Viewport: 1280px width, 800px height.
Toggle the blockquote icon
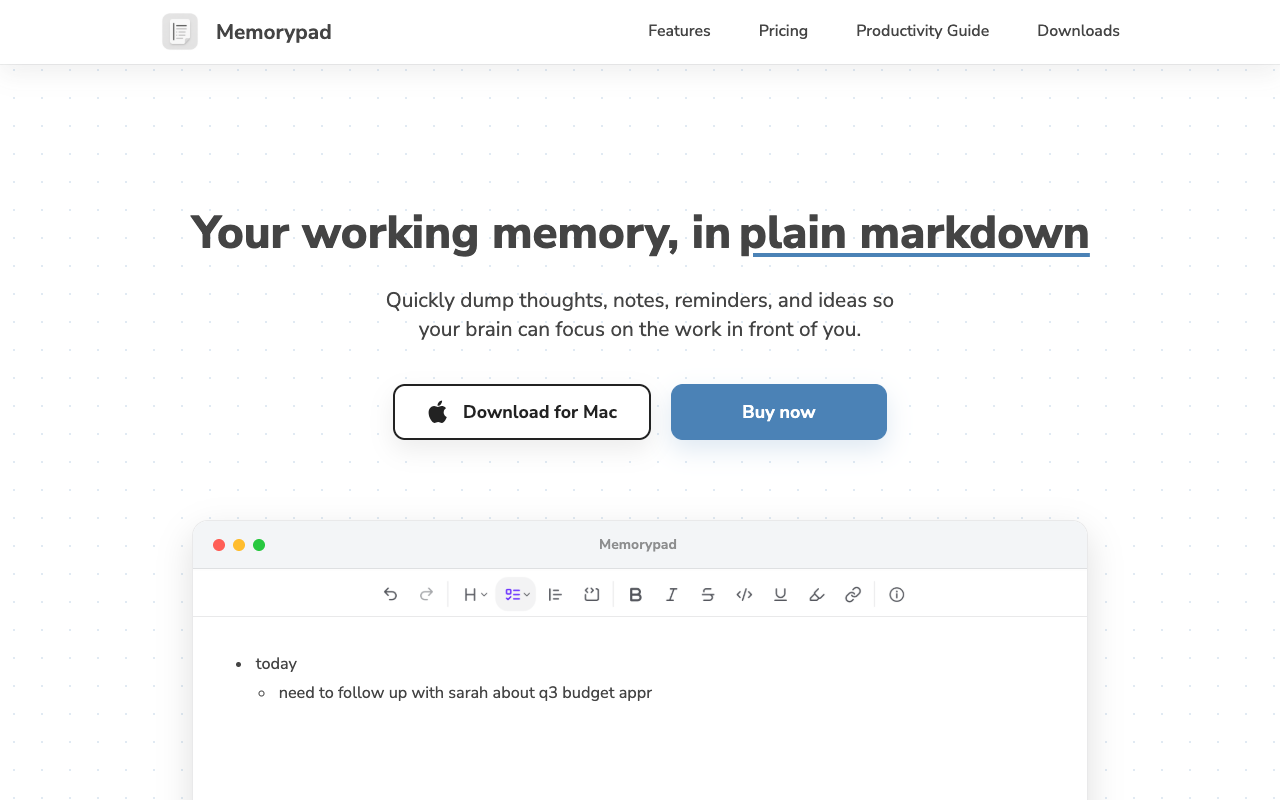coord(555,594)
